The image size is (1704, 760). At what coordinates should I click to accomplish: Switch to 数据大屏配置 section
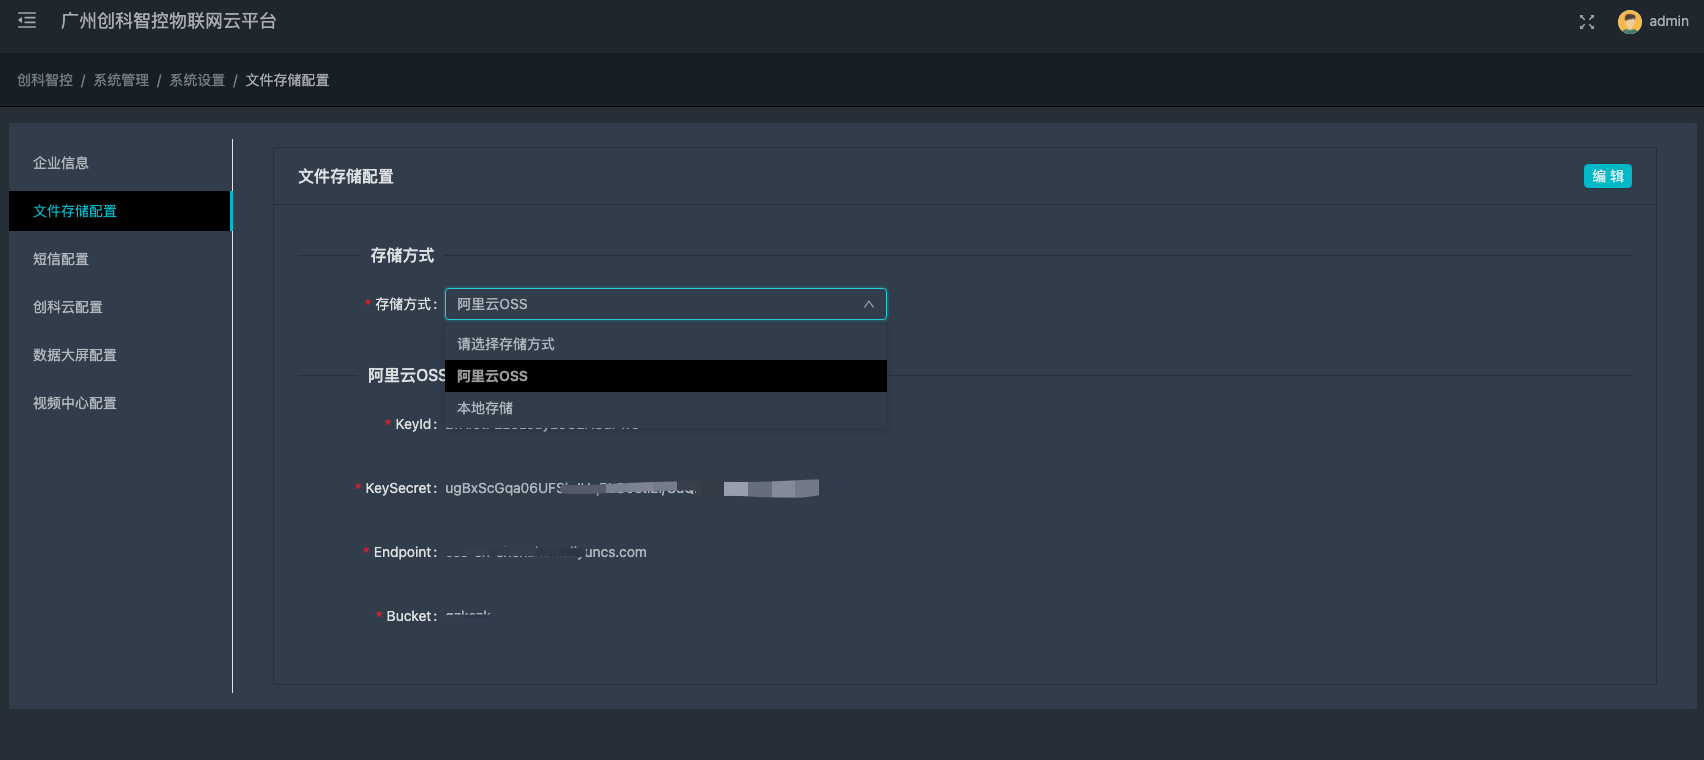tap(75, 355)
